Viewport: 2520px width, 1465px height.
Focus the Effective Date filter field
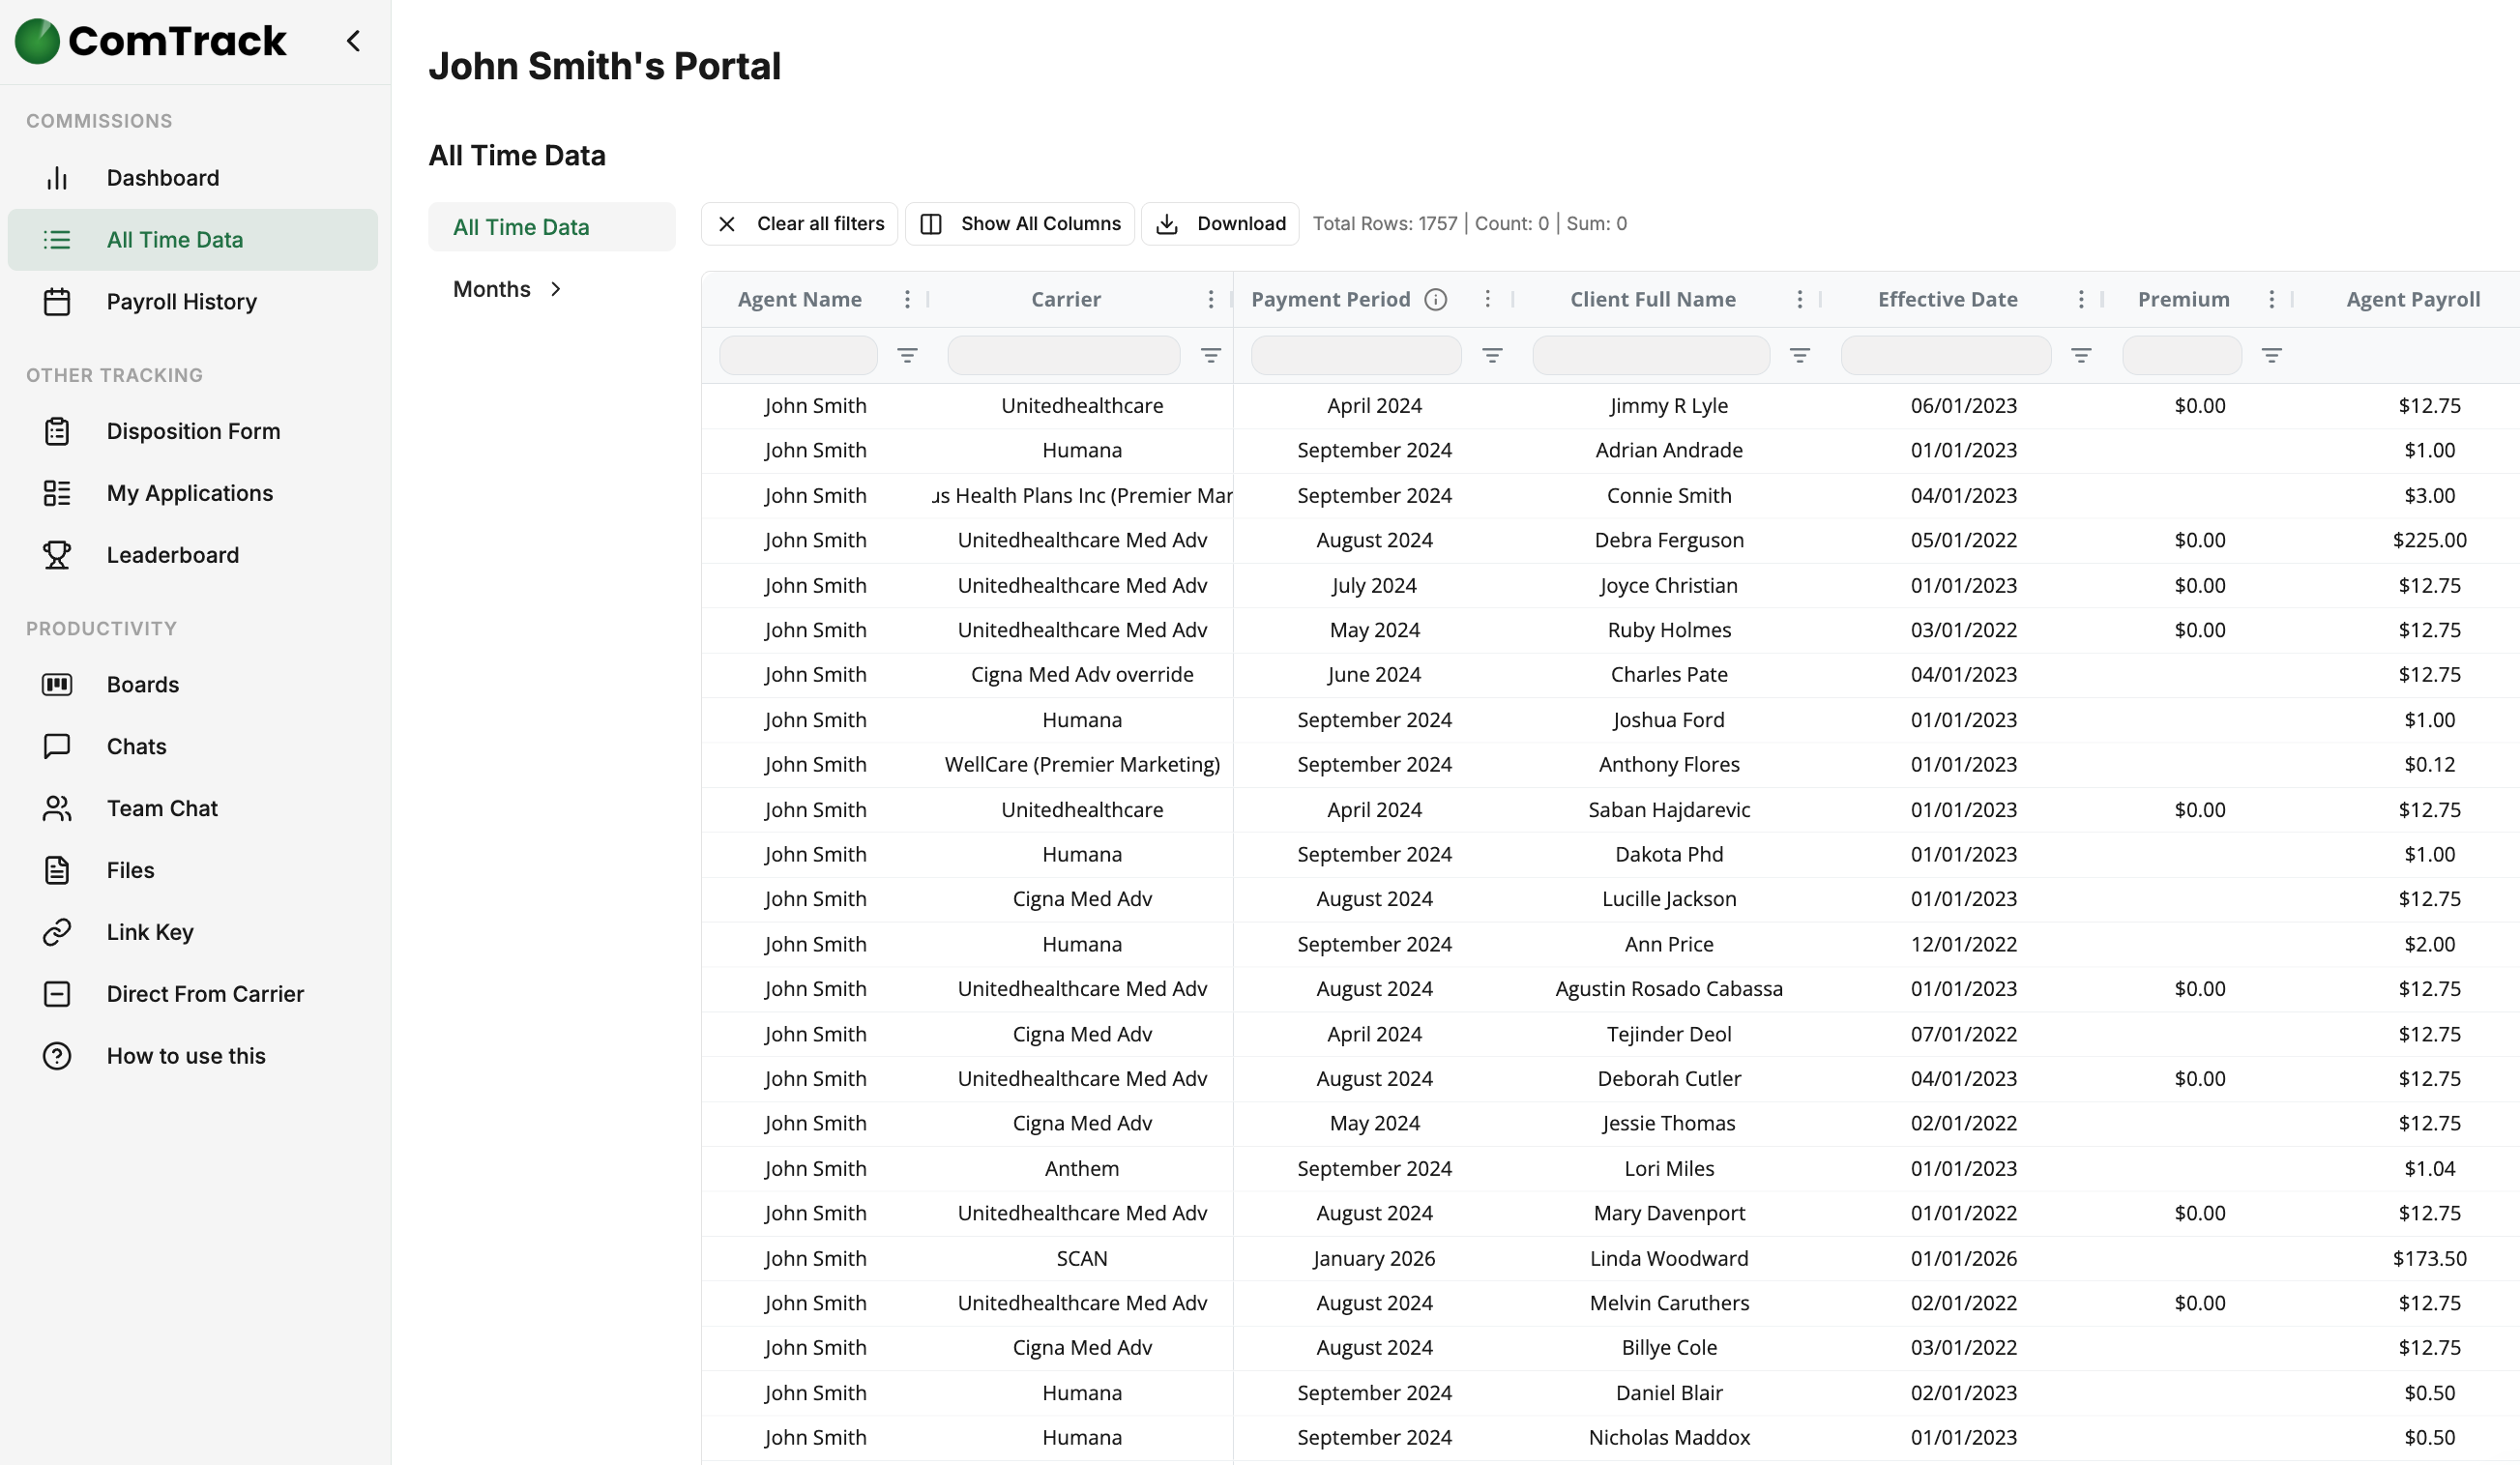1946,356
